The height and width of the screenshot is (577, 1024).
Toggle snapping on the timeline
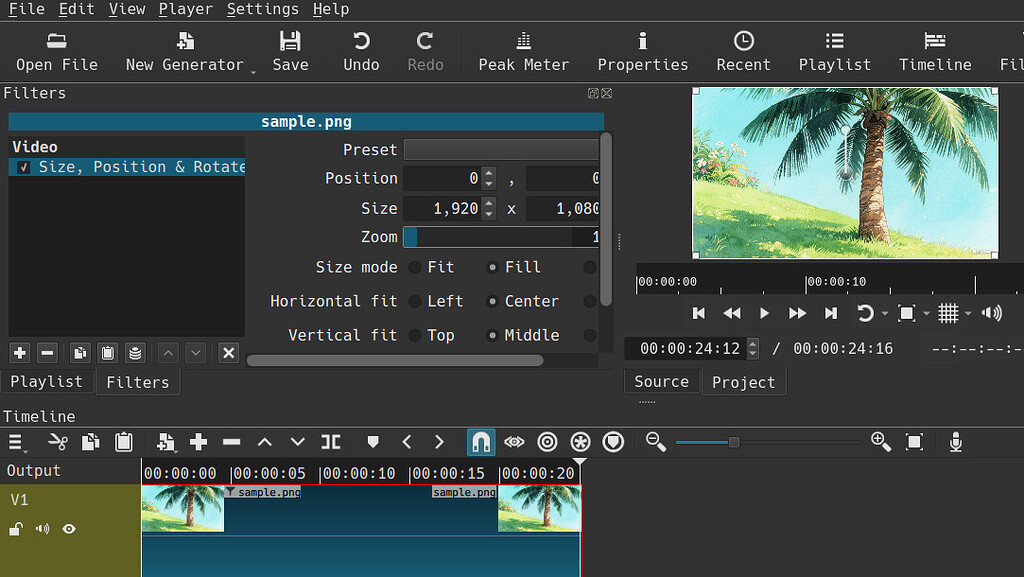click(x=481, y=441)
